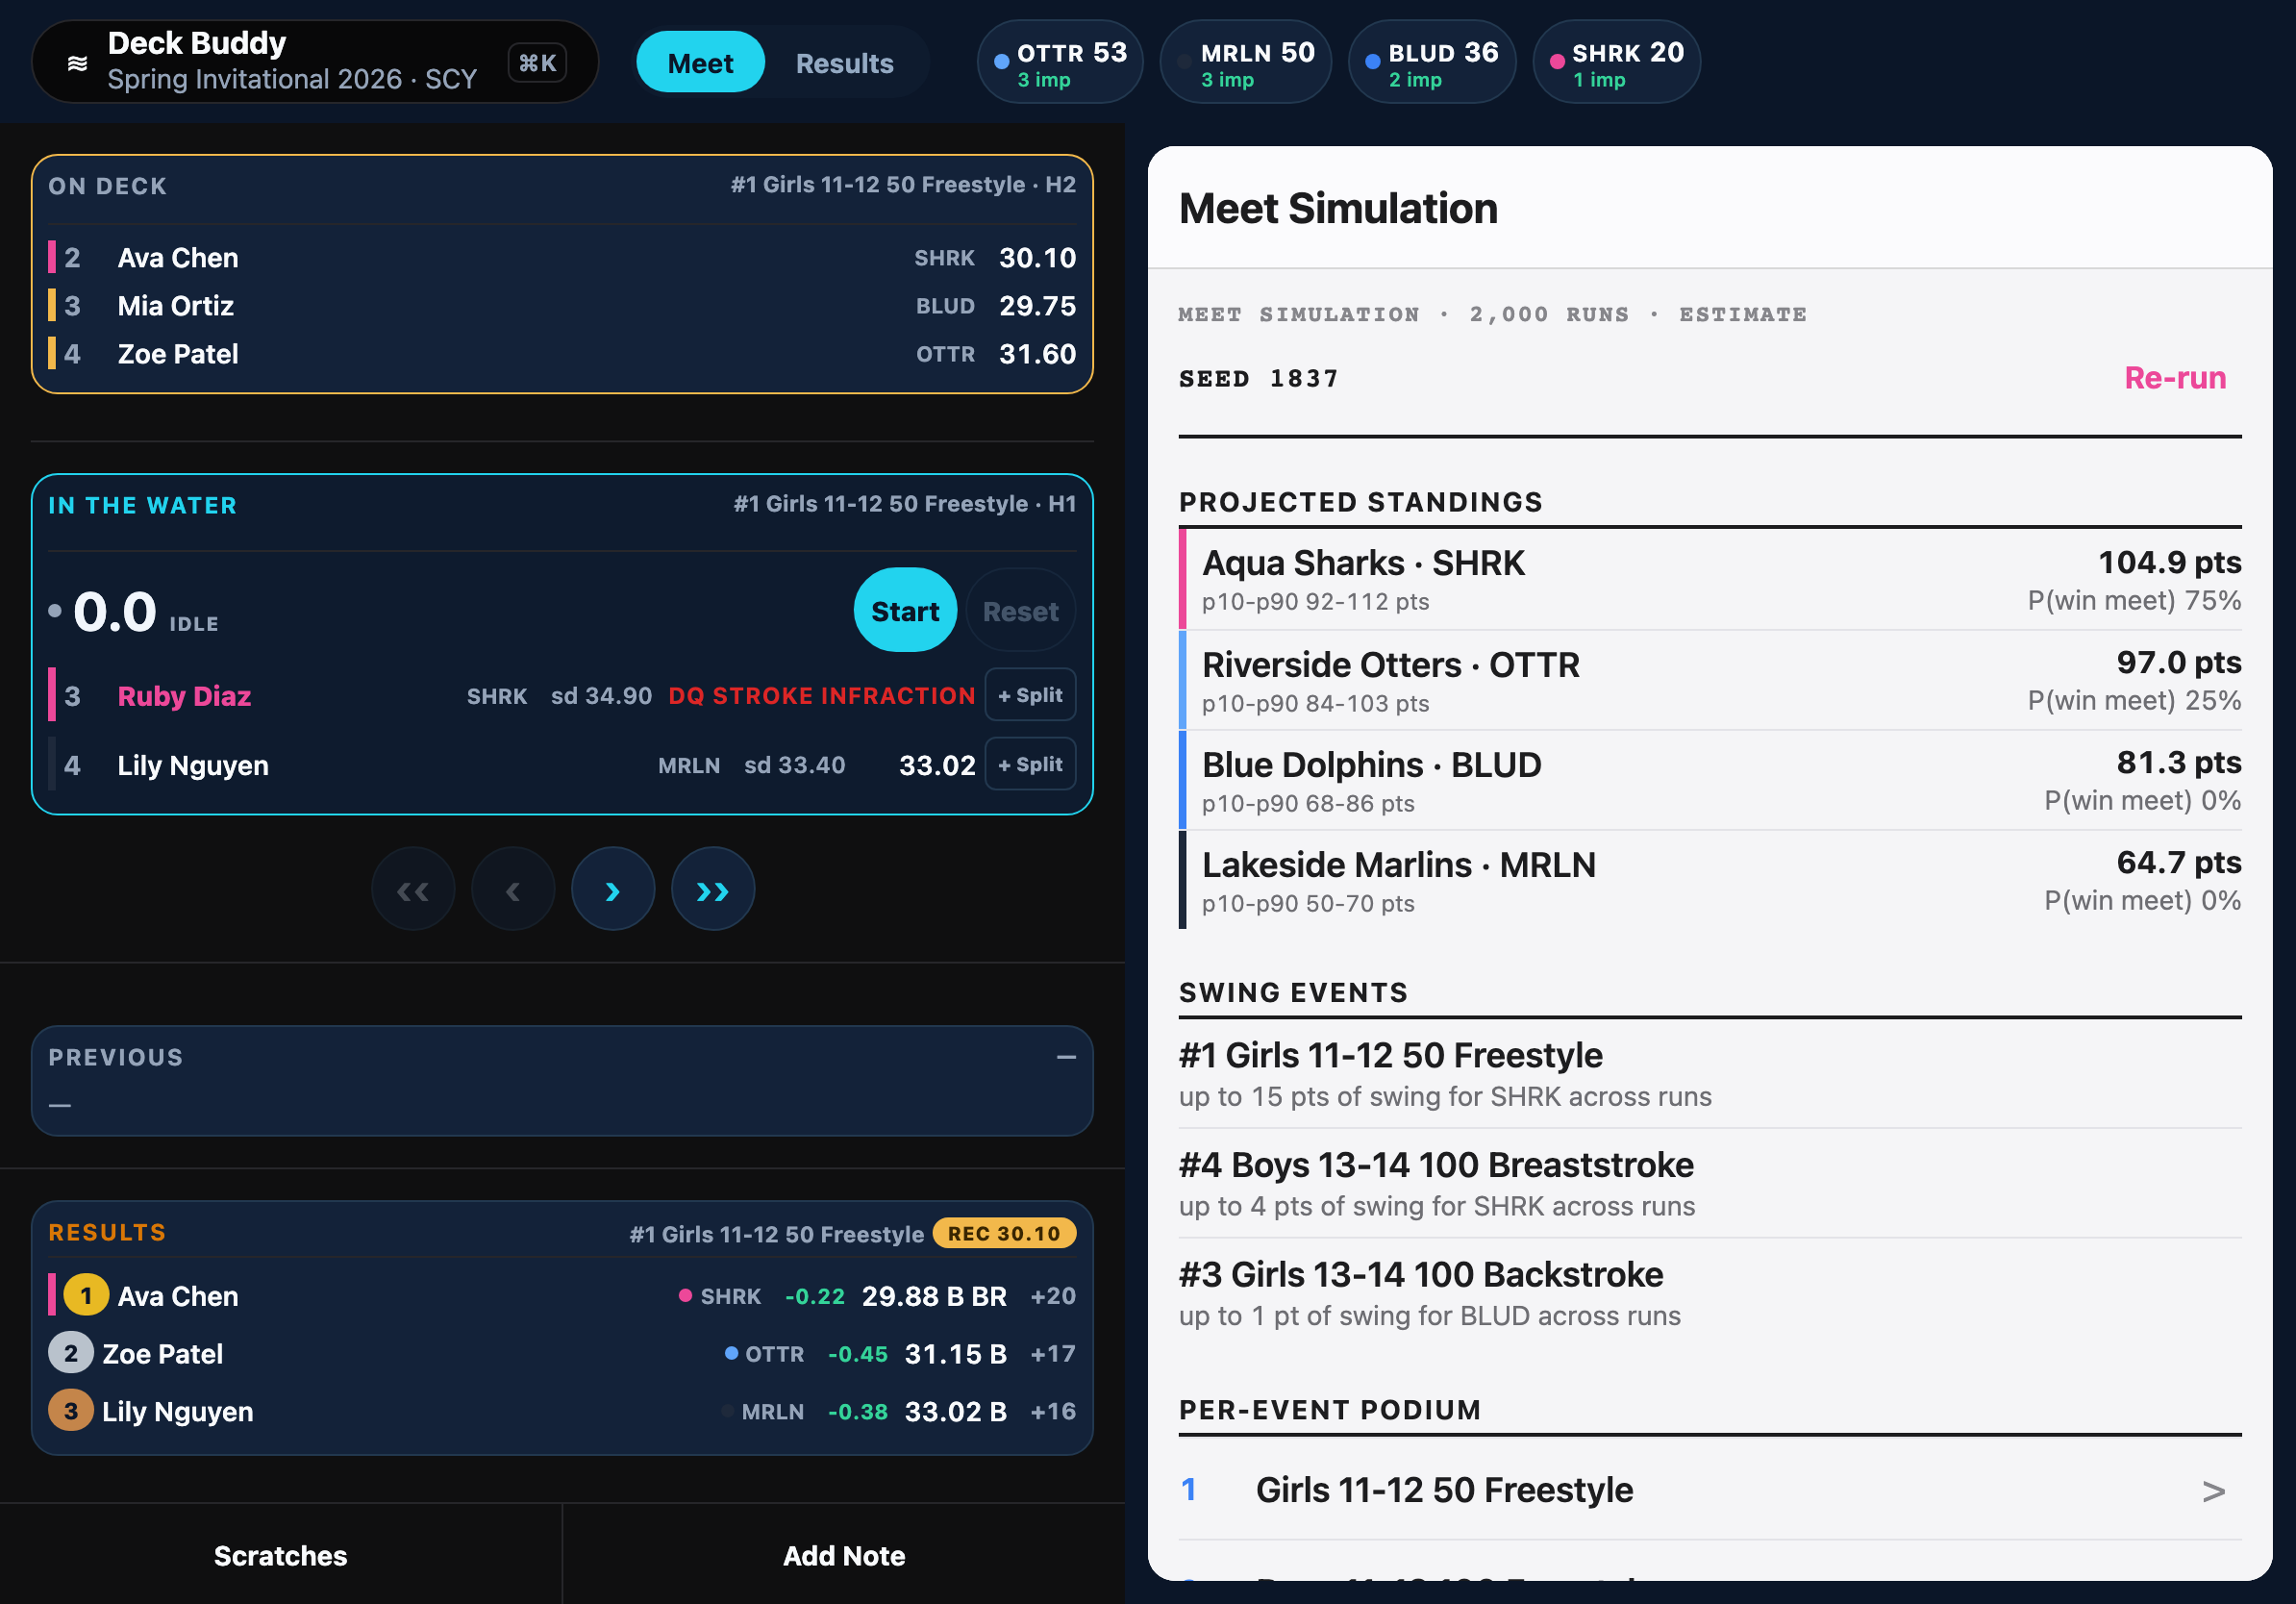Image resolution: width=2296 pixels, height=1604 pixels.
Task: Select Blue Dolphins · BLUD projected standing
Action: click(x=1710, y=780)
